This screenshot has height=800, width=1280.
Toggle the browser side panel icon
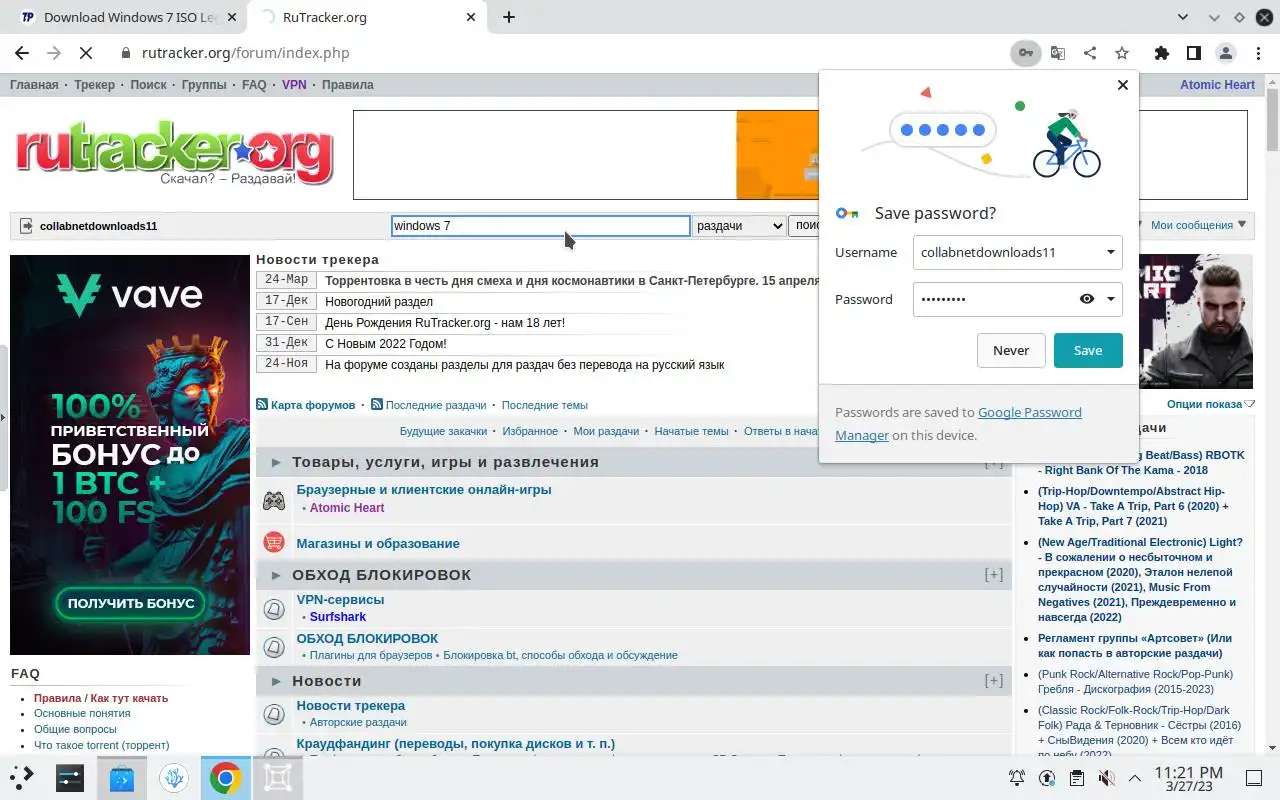pos(1194,53)
